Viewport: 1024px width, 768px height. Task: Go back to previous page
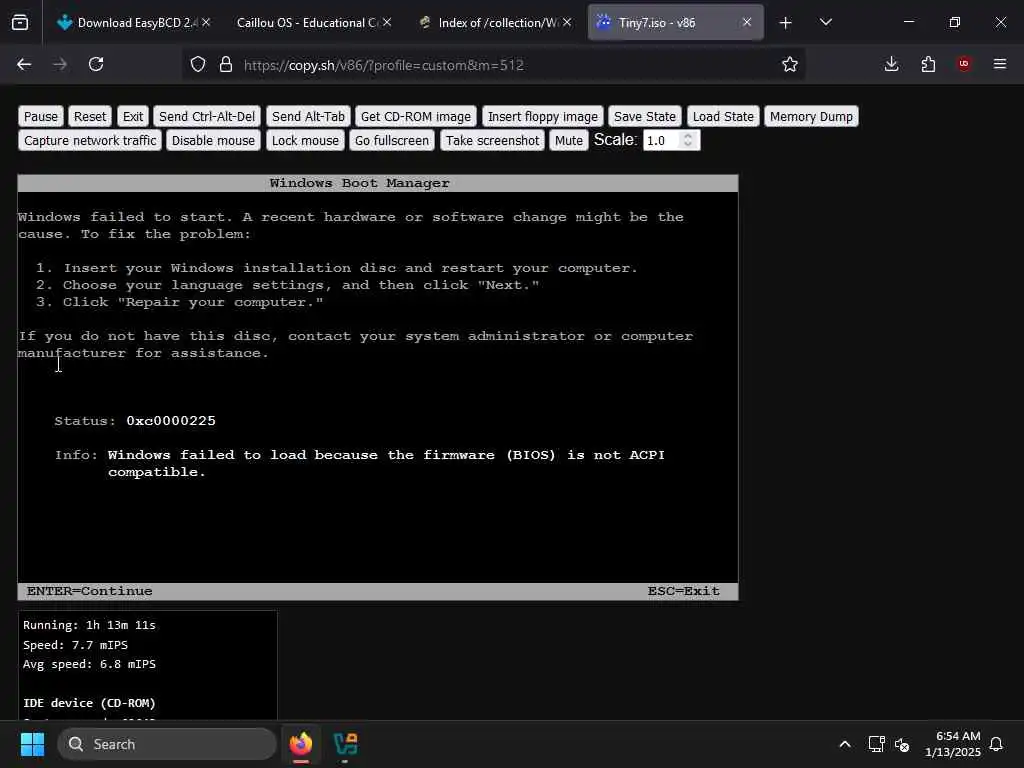24,64
